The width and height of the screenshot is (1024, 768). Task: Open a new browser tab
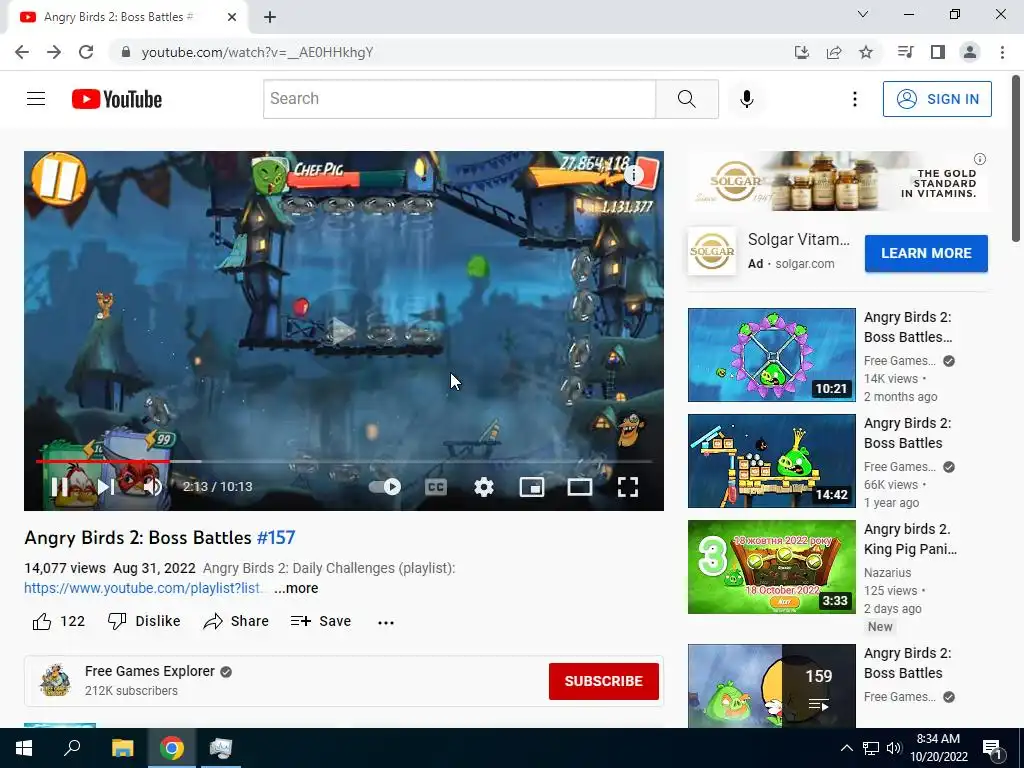click(x=270, y=17)
